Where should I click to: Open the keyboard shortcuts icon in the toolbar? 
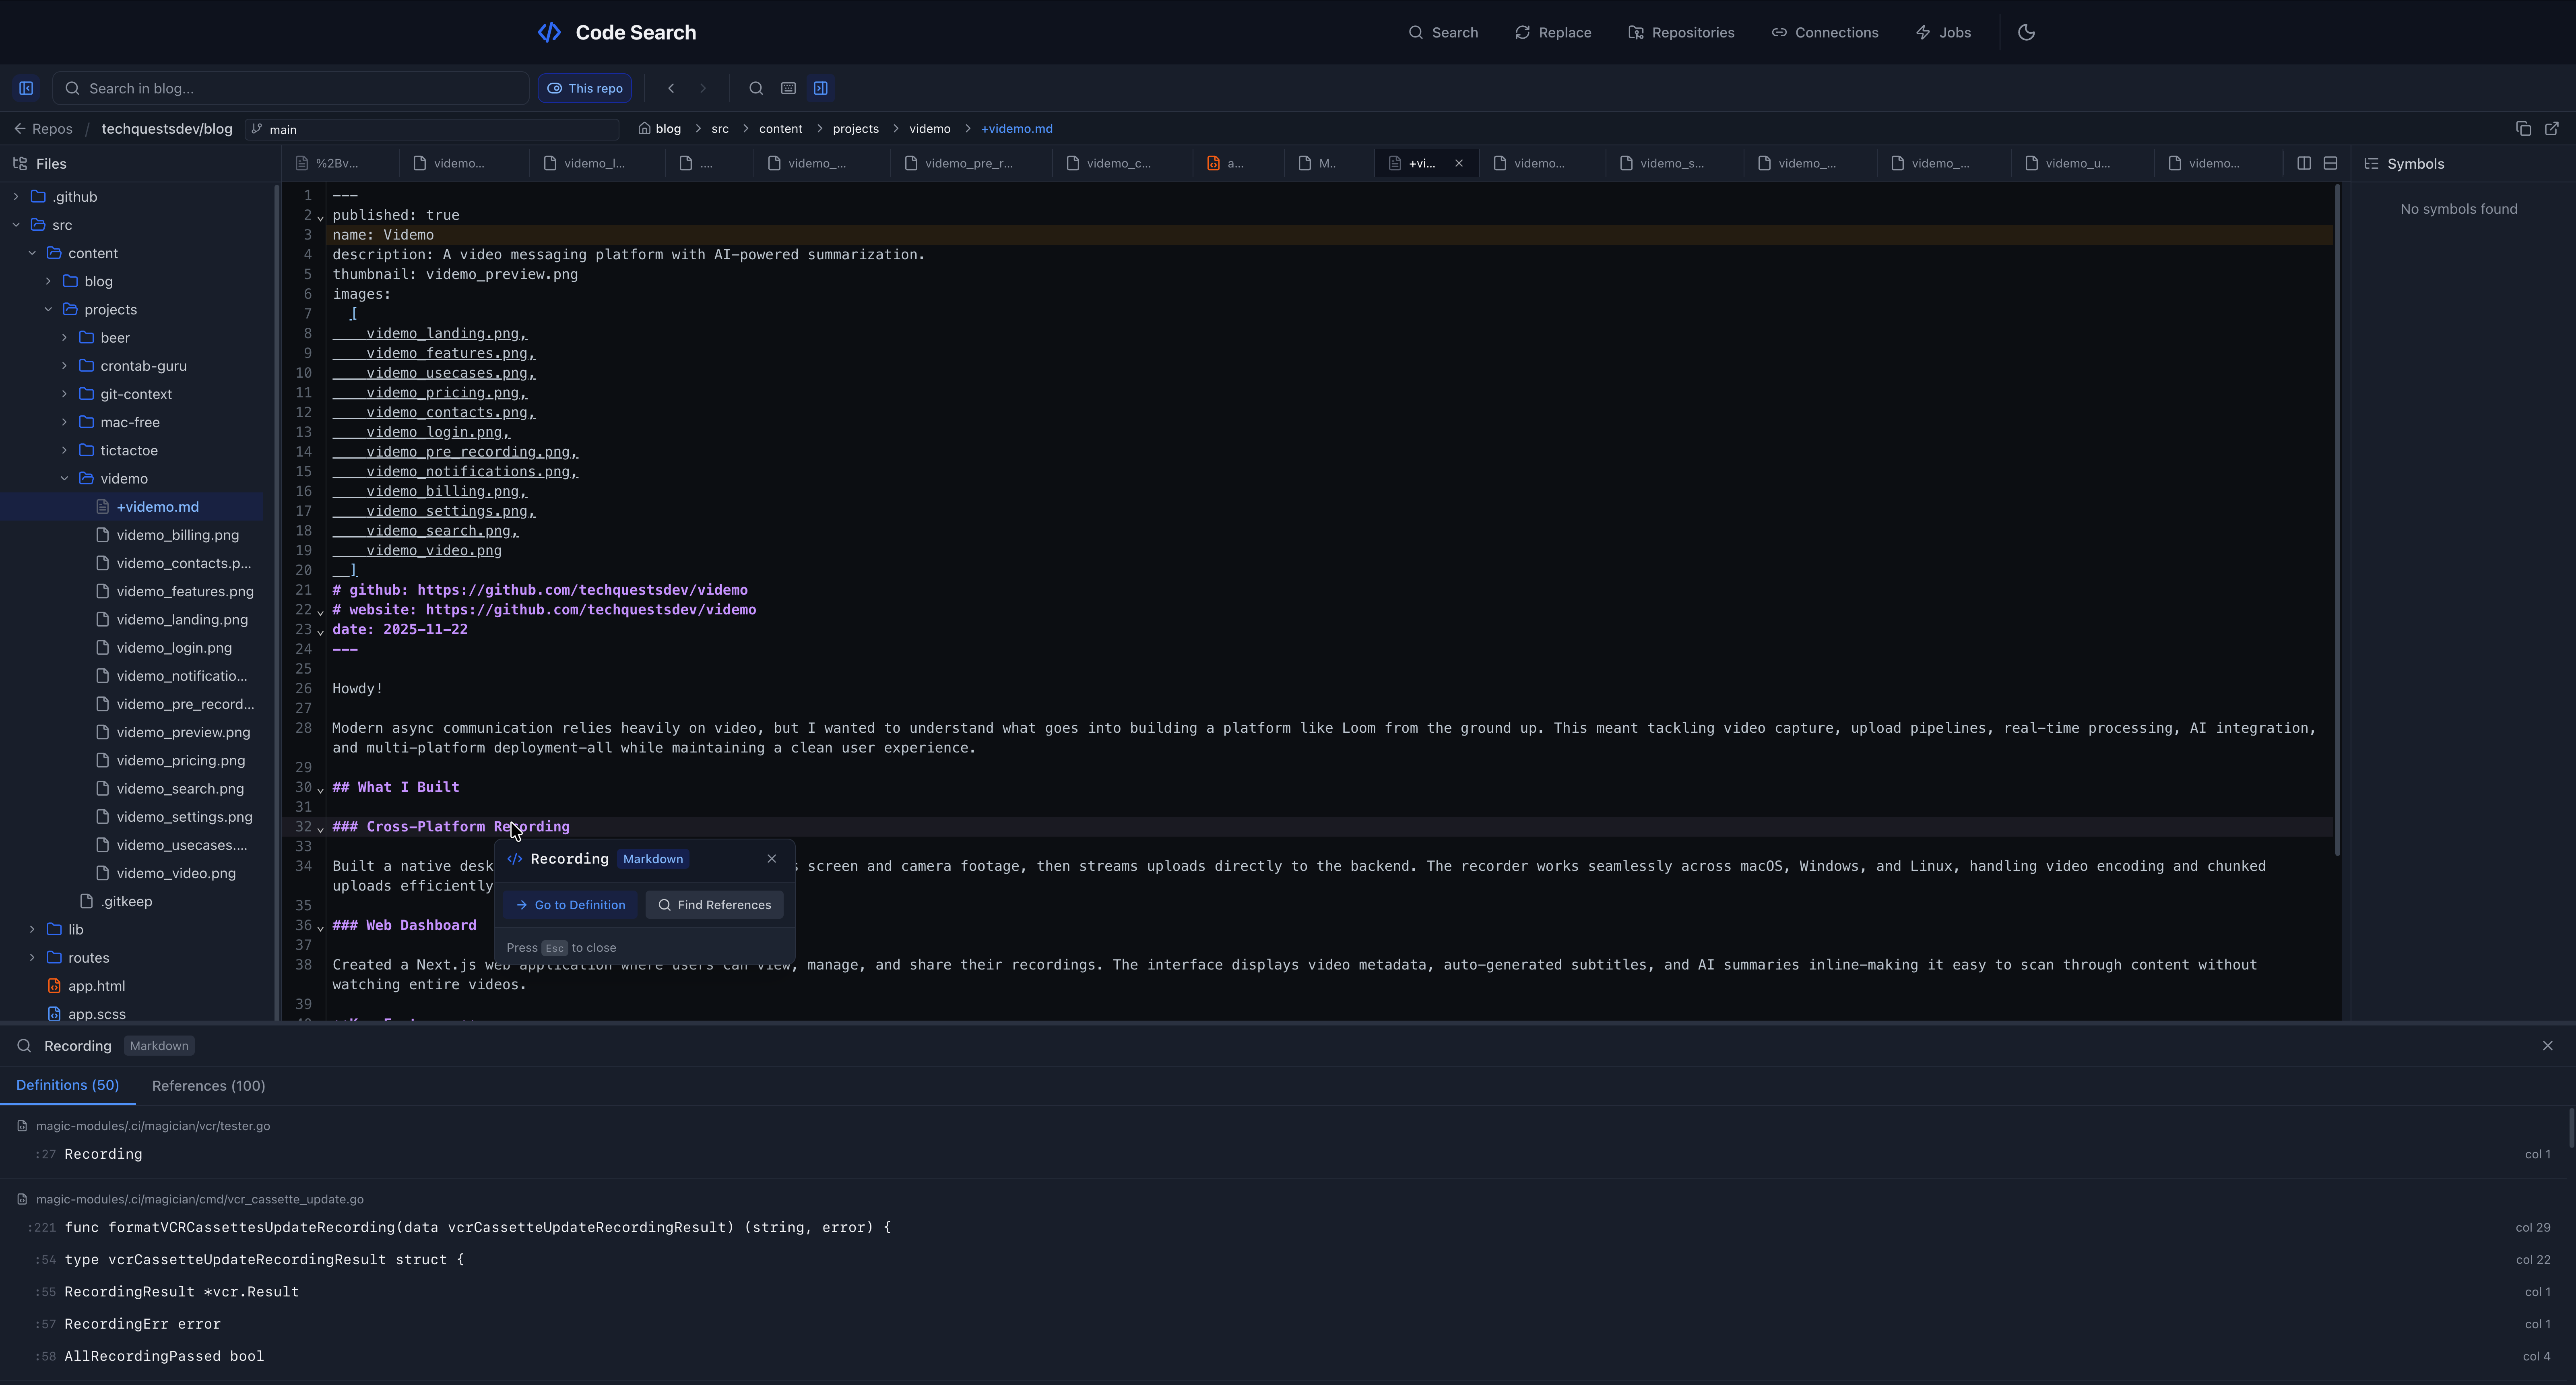point(789,88)
